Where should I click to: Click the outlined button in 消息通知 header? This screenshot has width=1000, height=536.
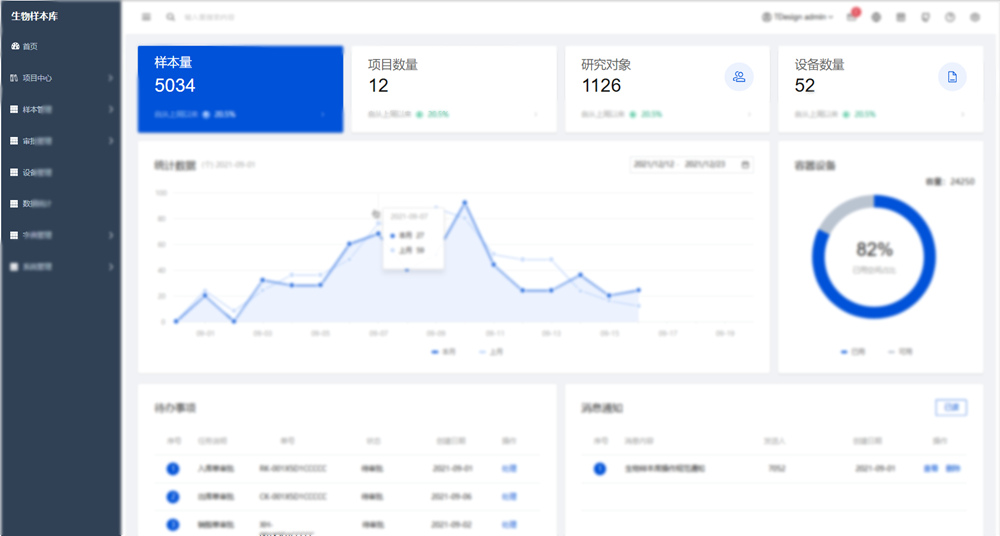[x=951, y=407]
